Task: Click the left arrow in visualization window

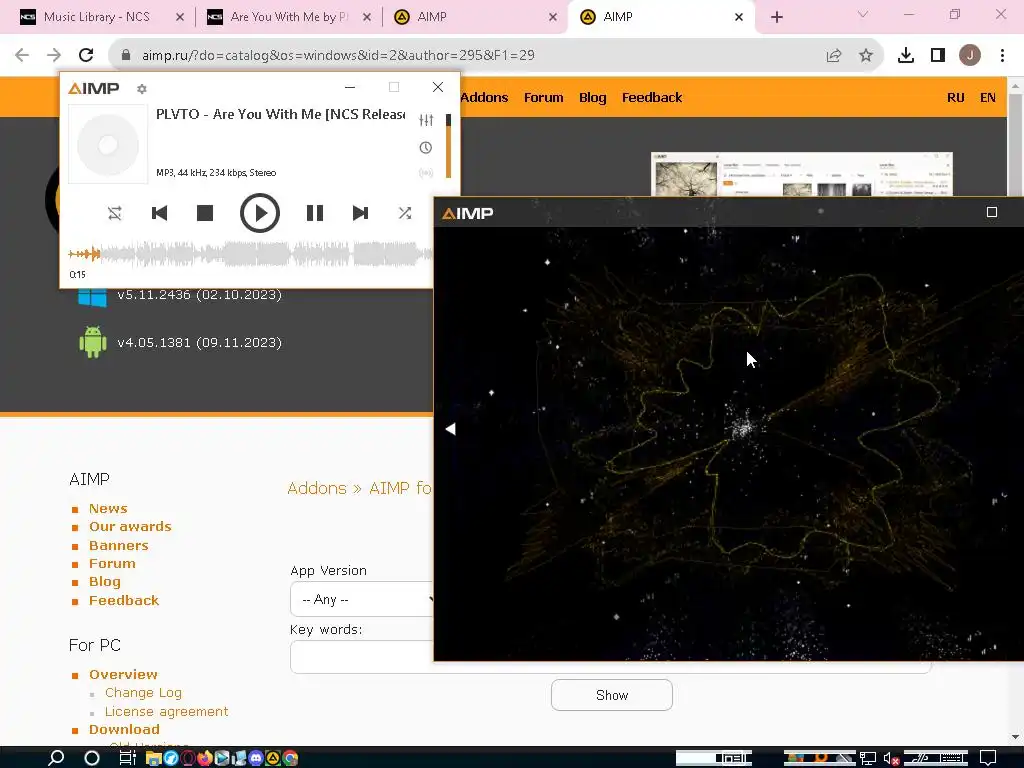Action: click(x=451, y=429)
